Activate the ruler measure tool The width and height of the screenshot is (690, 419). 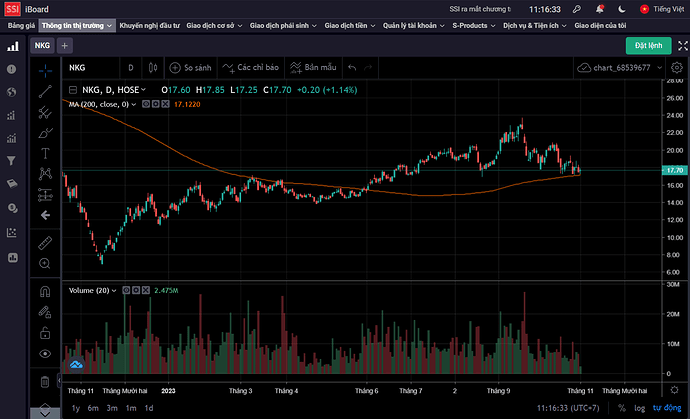click(45, 242)
